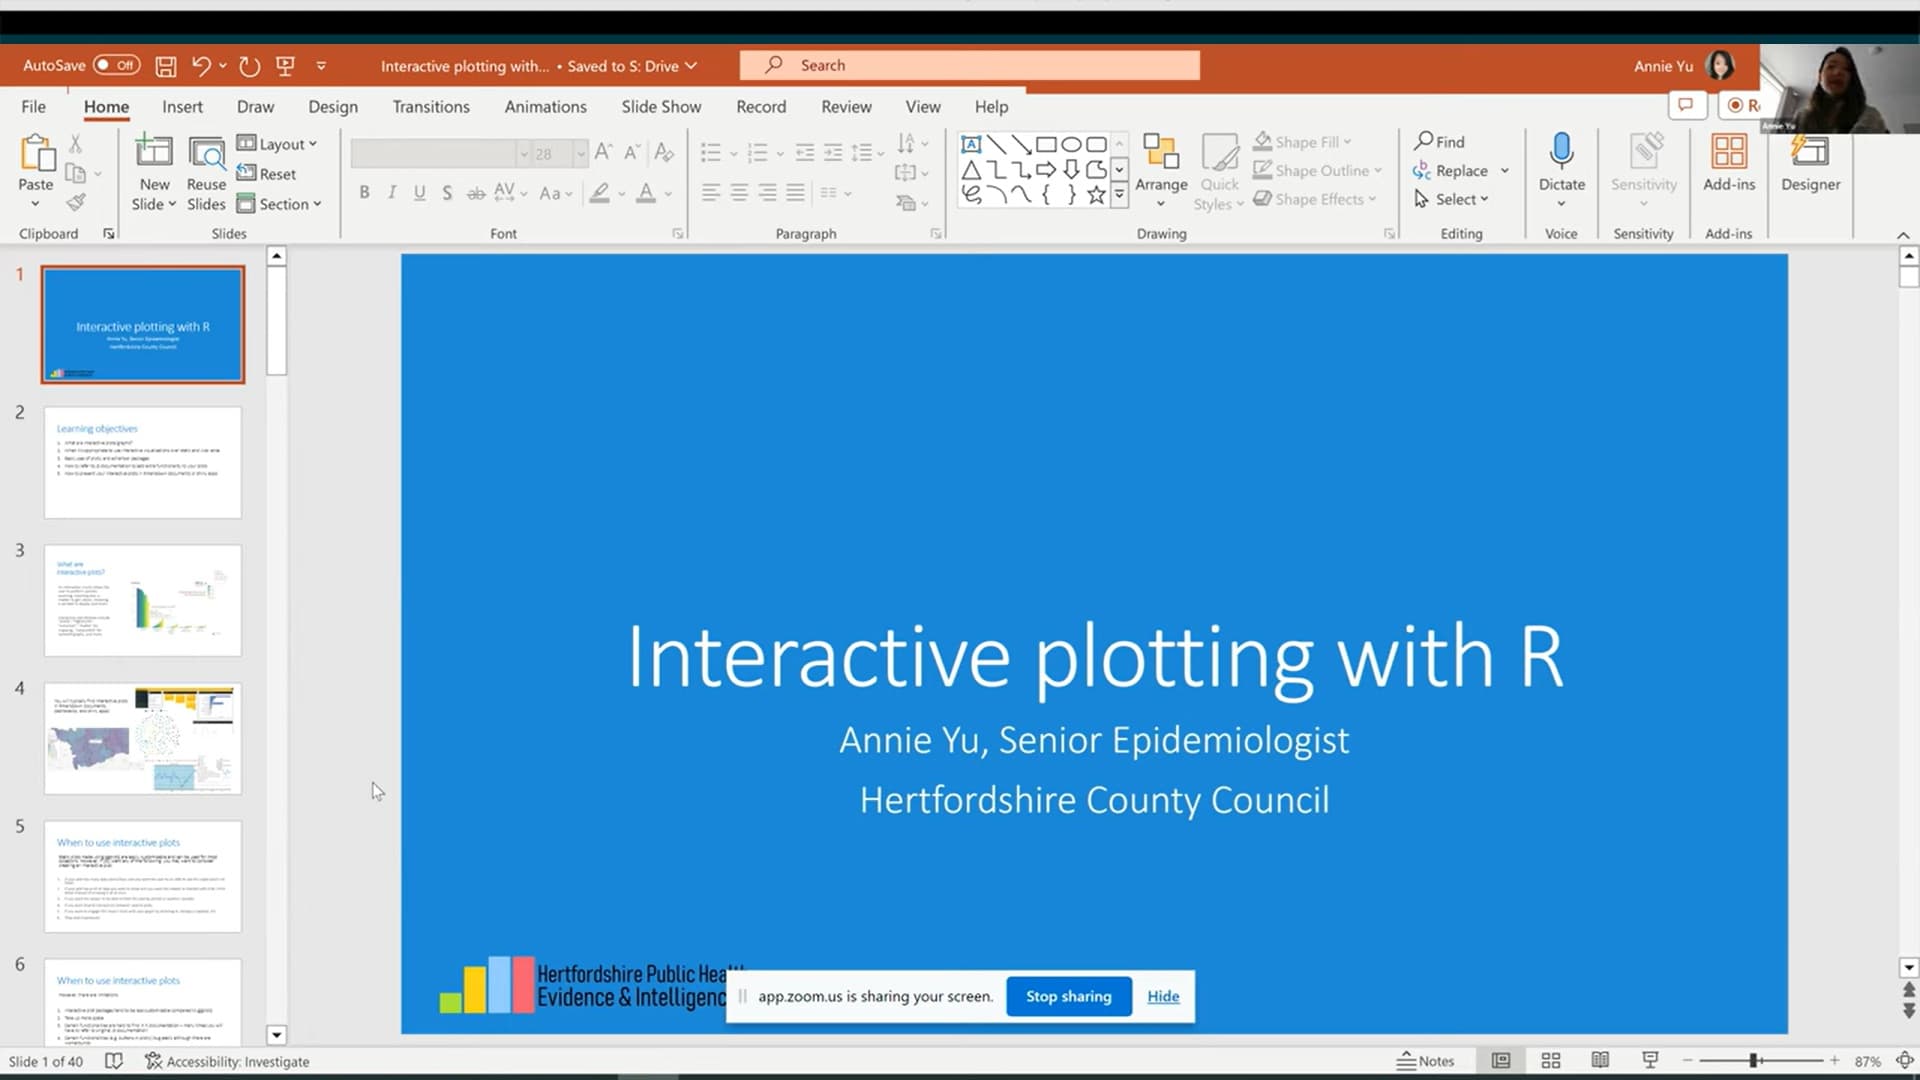
Task: Click Stop sharing button
Action: click(1068, 996)
